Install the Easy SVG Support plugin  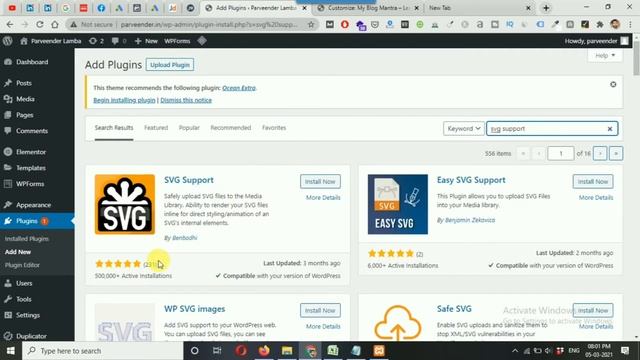593,182
